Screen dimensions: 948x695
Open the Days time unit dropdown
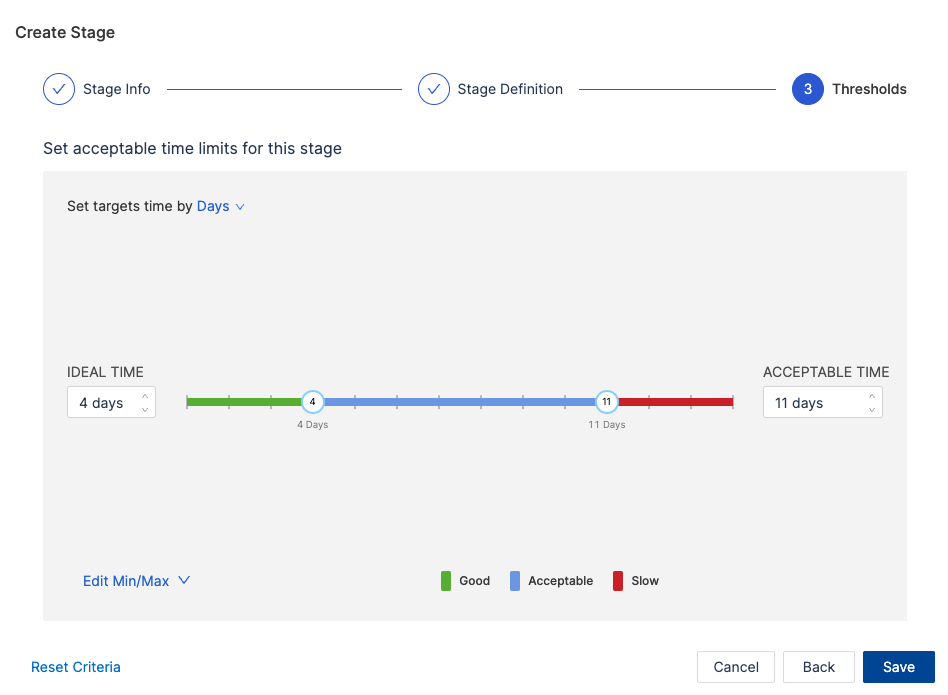point(220,206)
